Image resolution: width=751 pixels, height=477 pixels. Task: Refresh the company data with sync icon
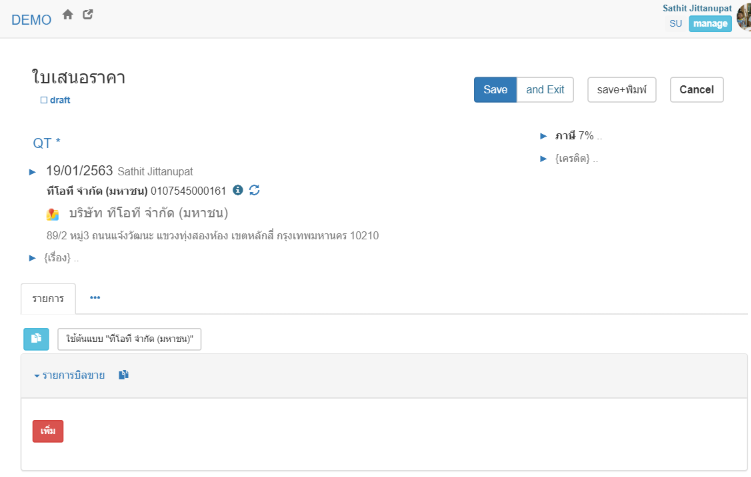click(254, 190)
